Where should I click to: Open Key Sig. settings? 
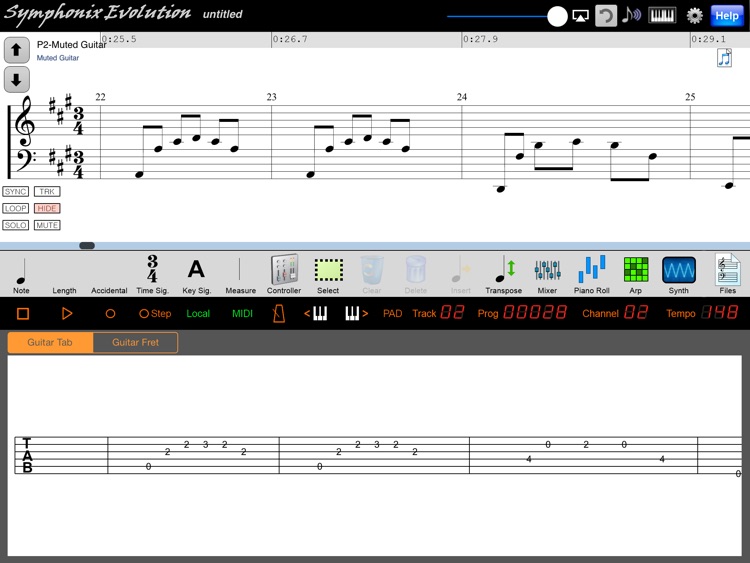click(x=196, y=275)
